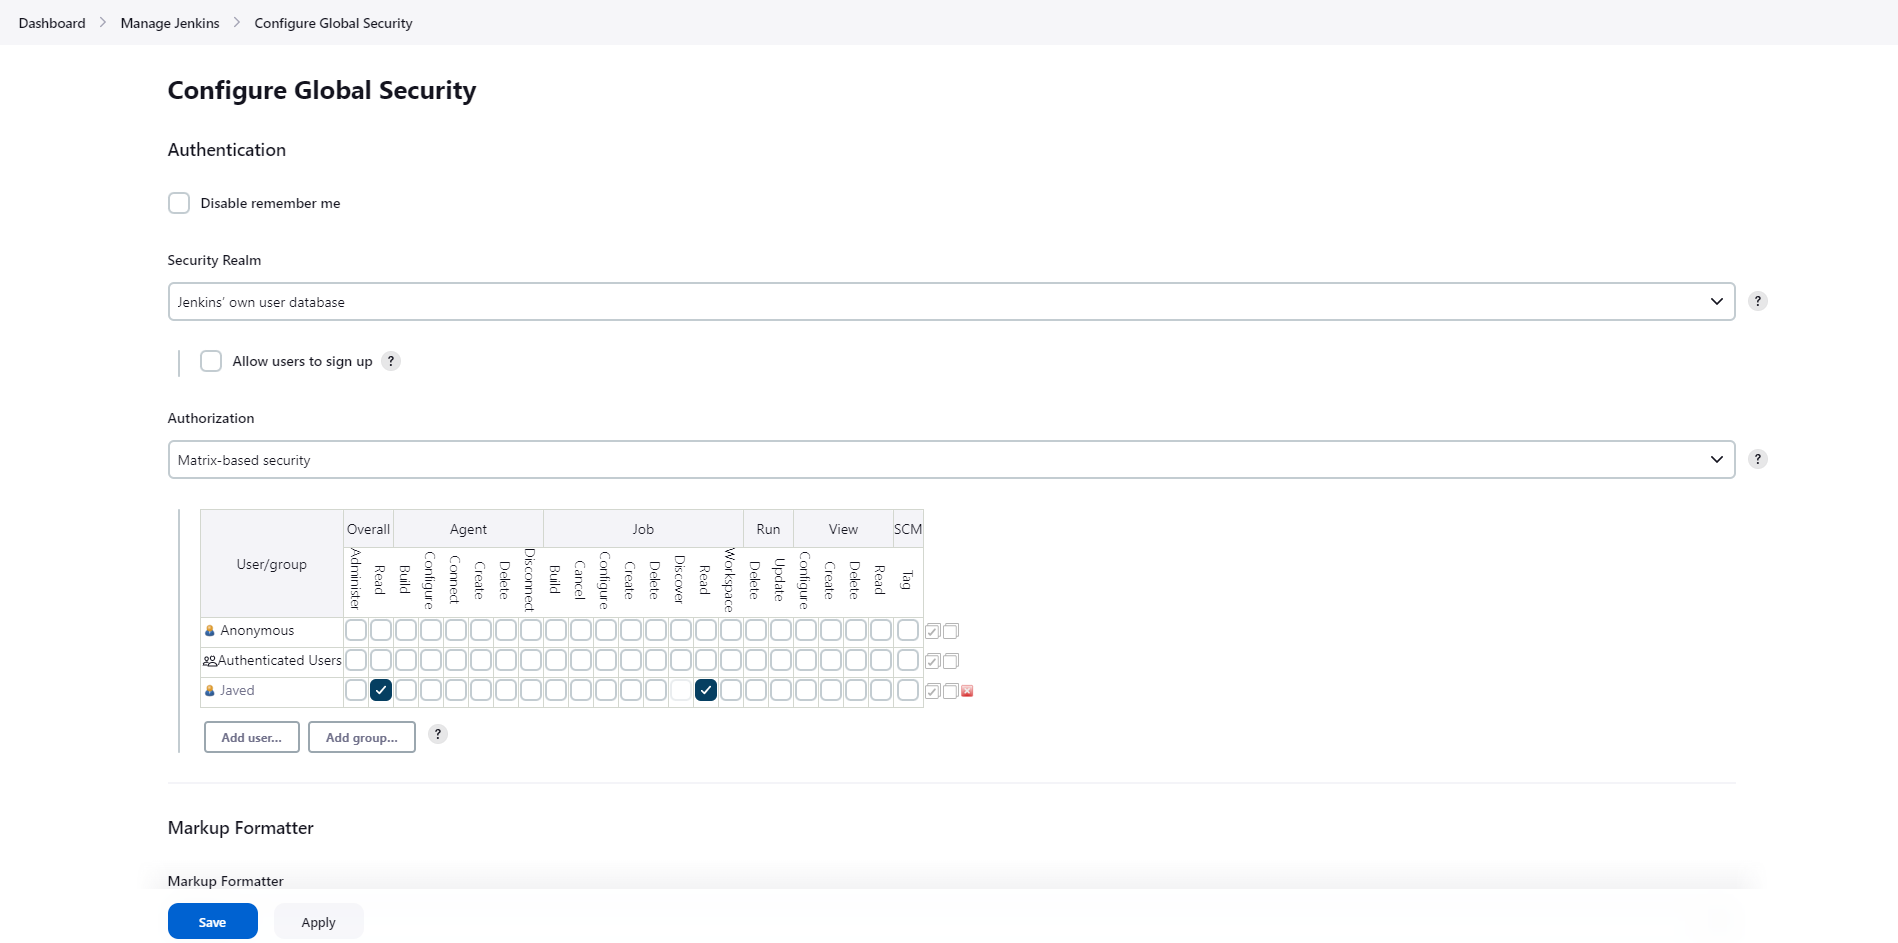Check Overall Administer for Authenticated Users
Screen dimensions: 1898x943
click(356, 660)
